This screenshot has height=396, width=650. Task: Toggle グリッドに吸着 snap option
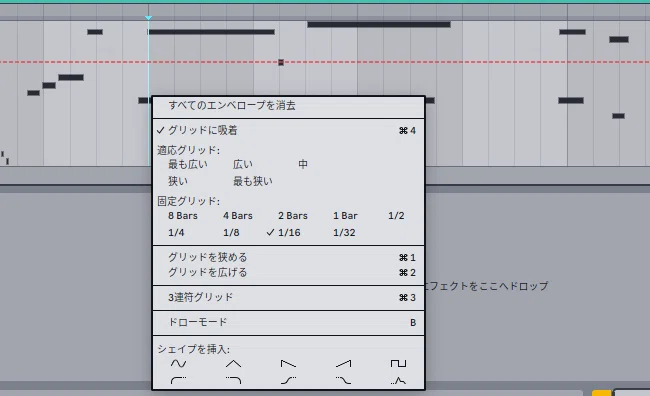pos(289,130)
